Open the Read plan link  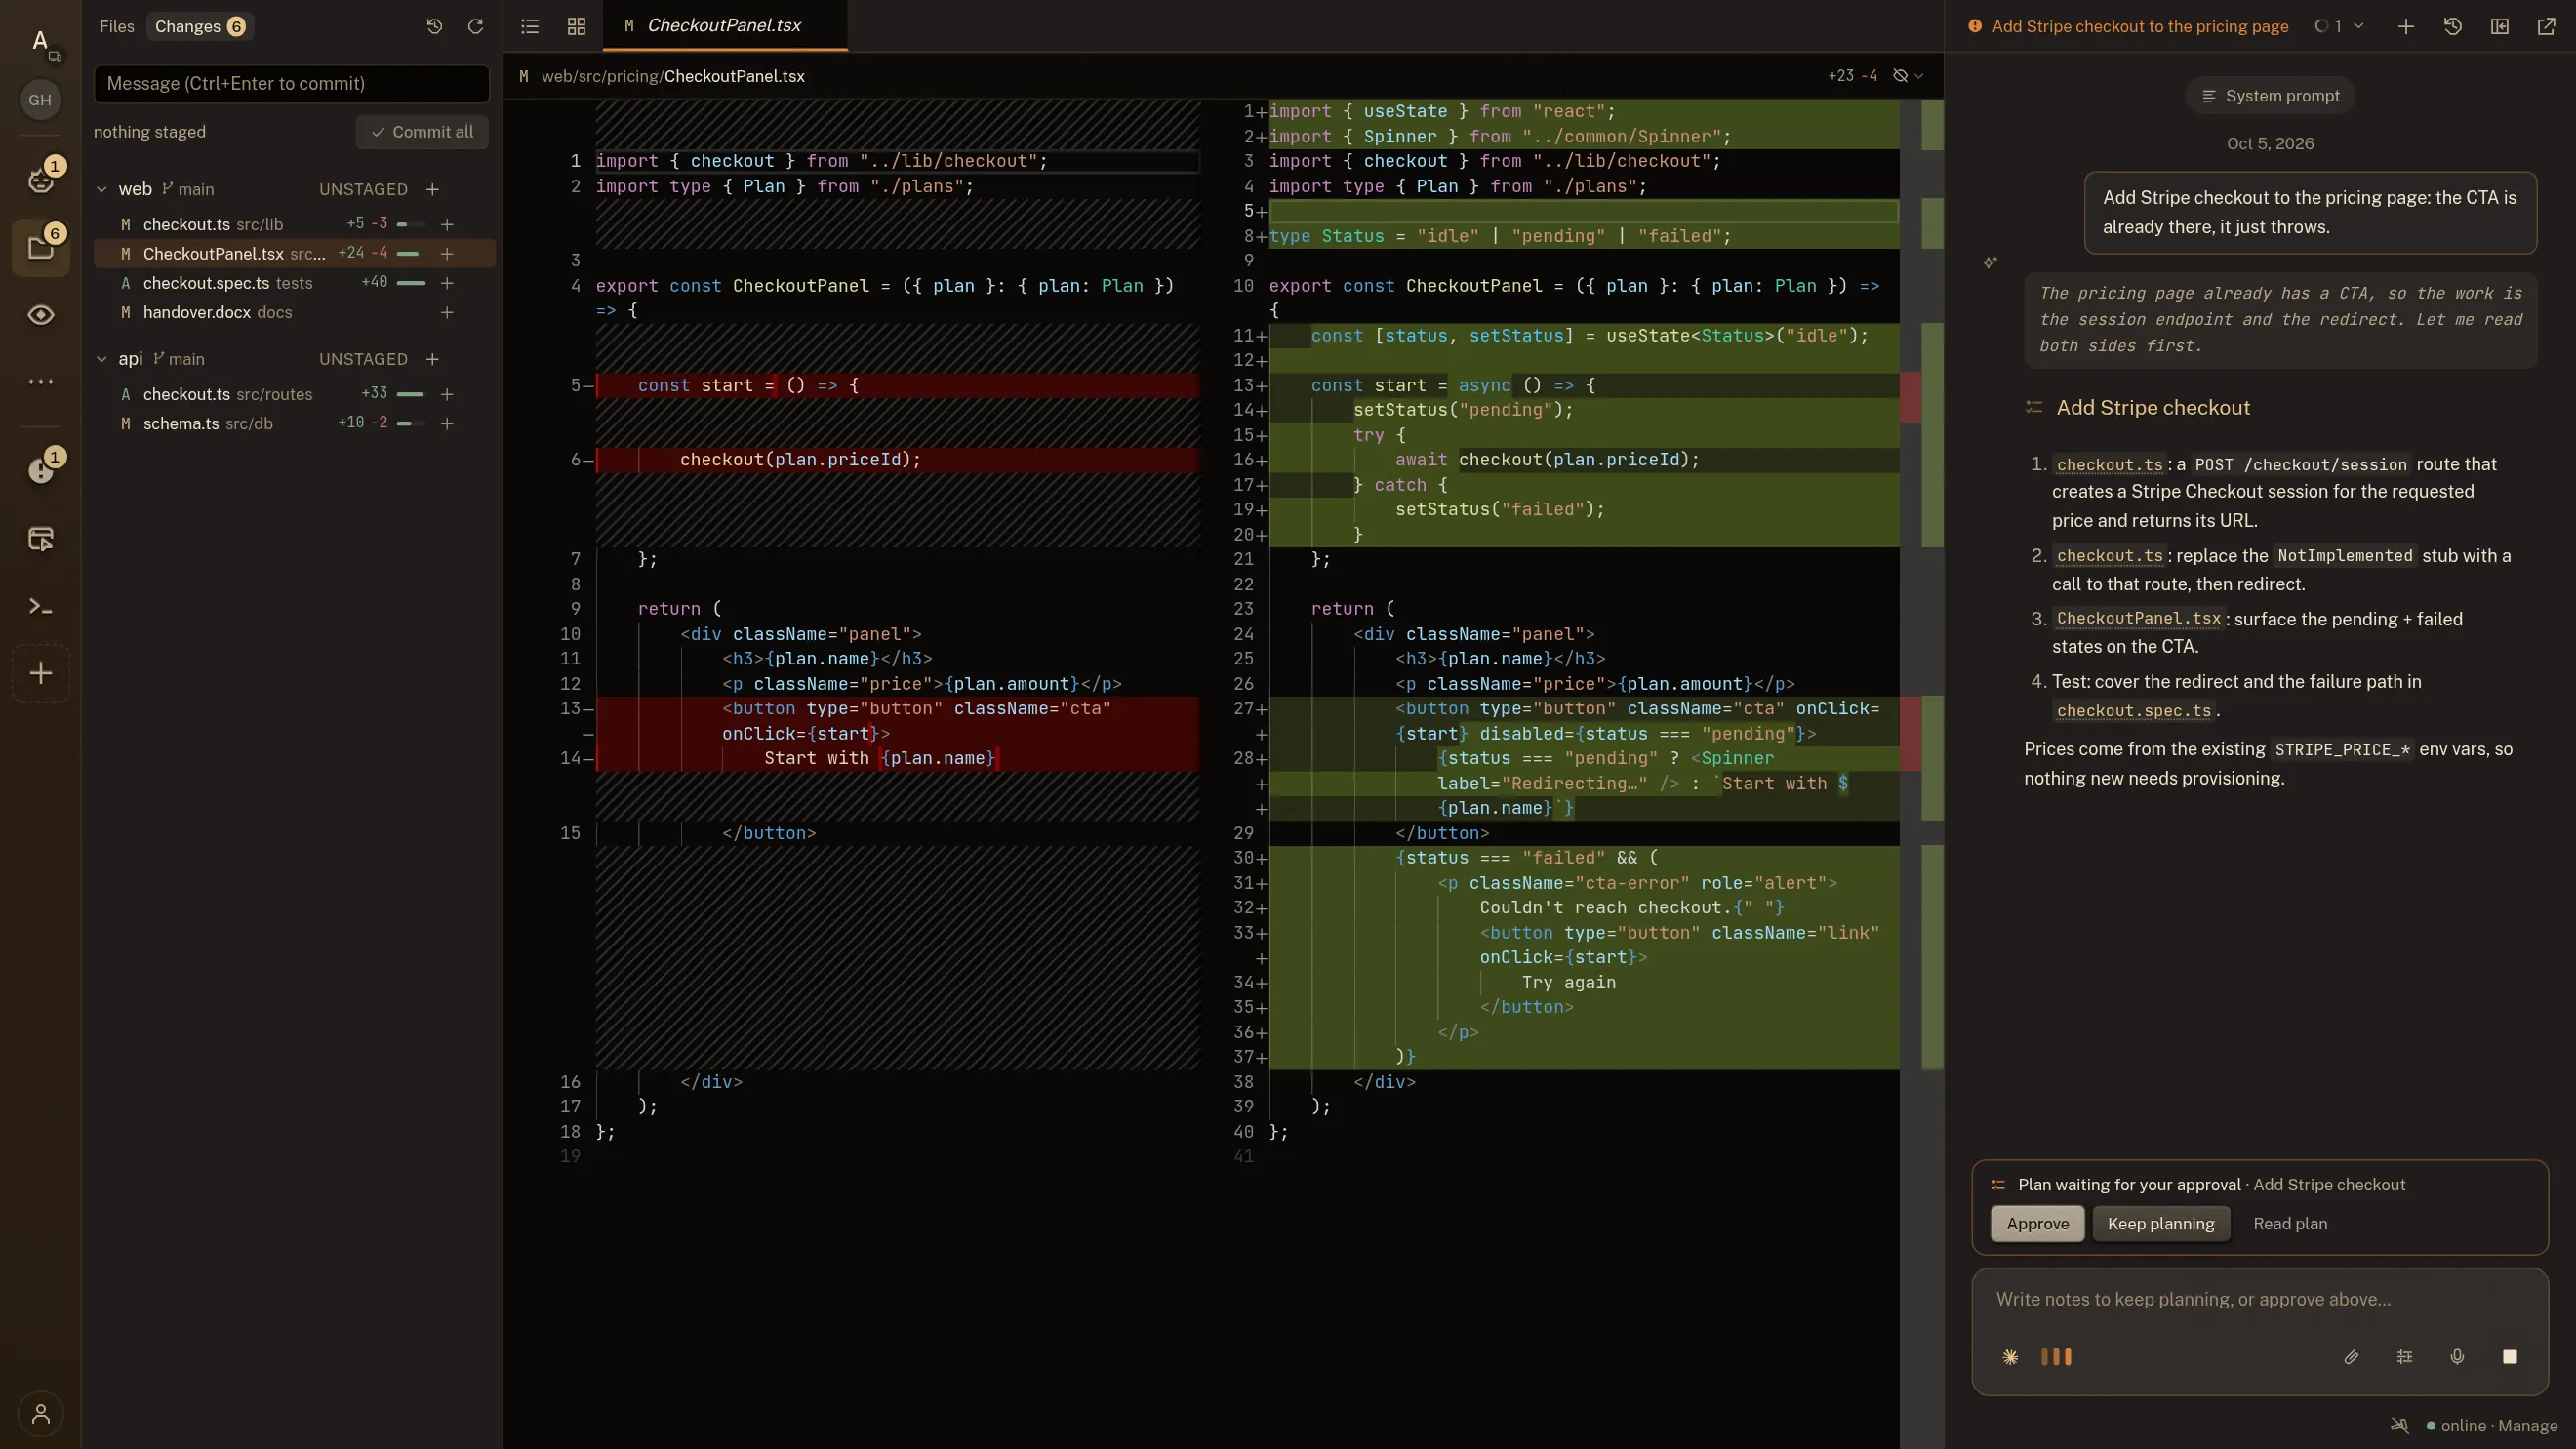click(2290, 1224)
